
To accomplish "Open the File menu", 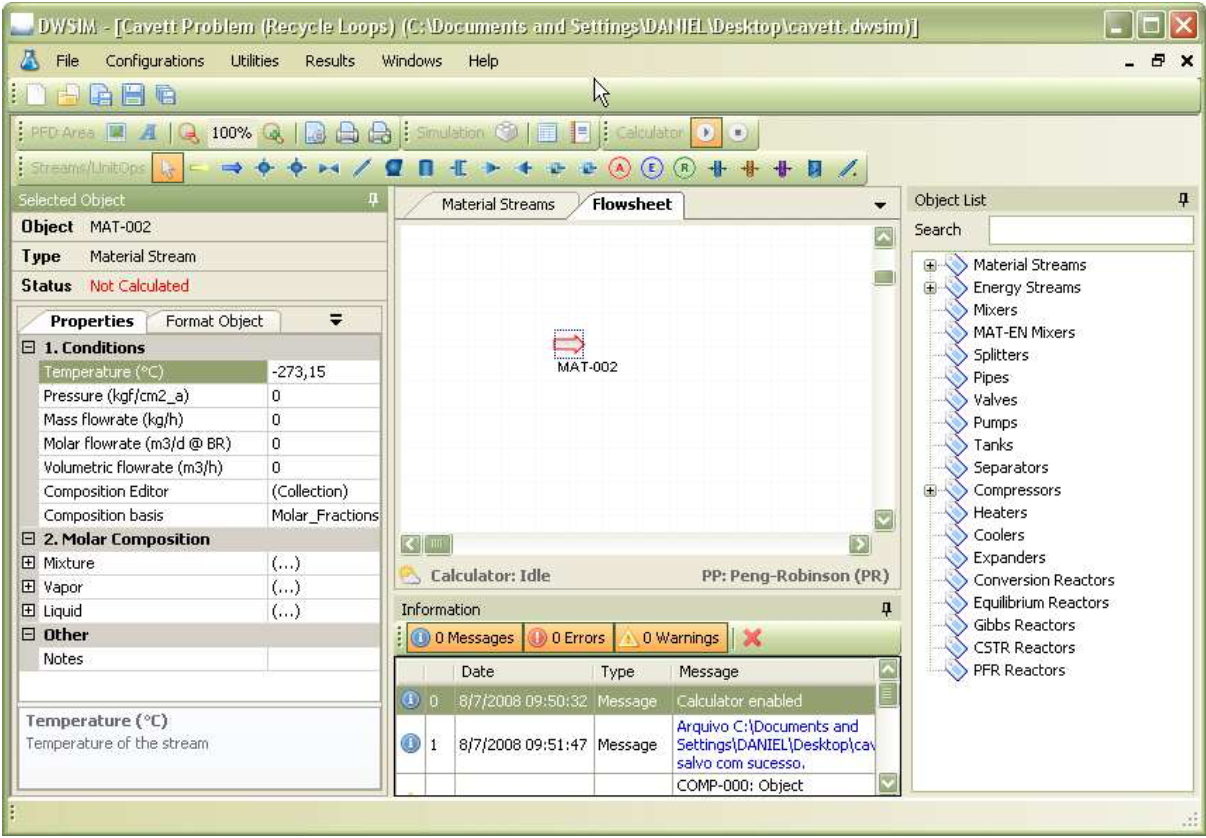I will [67, 61].
